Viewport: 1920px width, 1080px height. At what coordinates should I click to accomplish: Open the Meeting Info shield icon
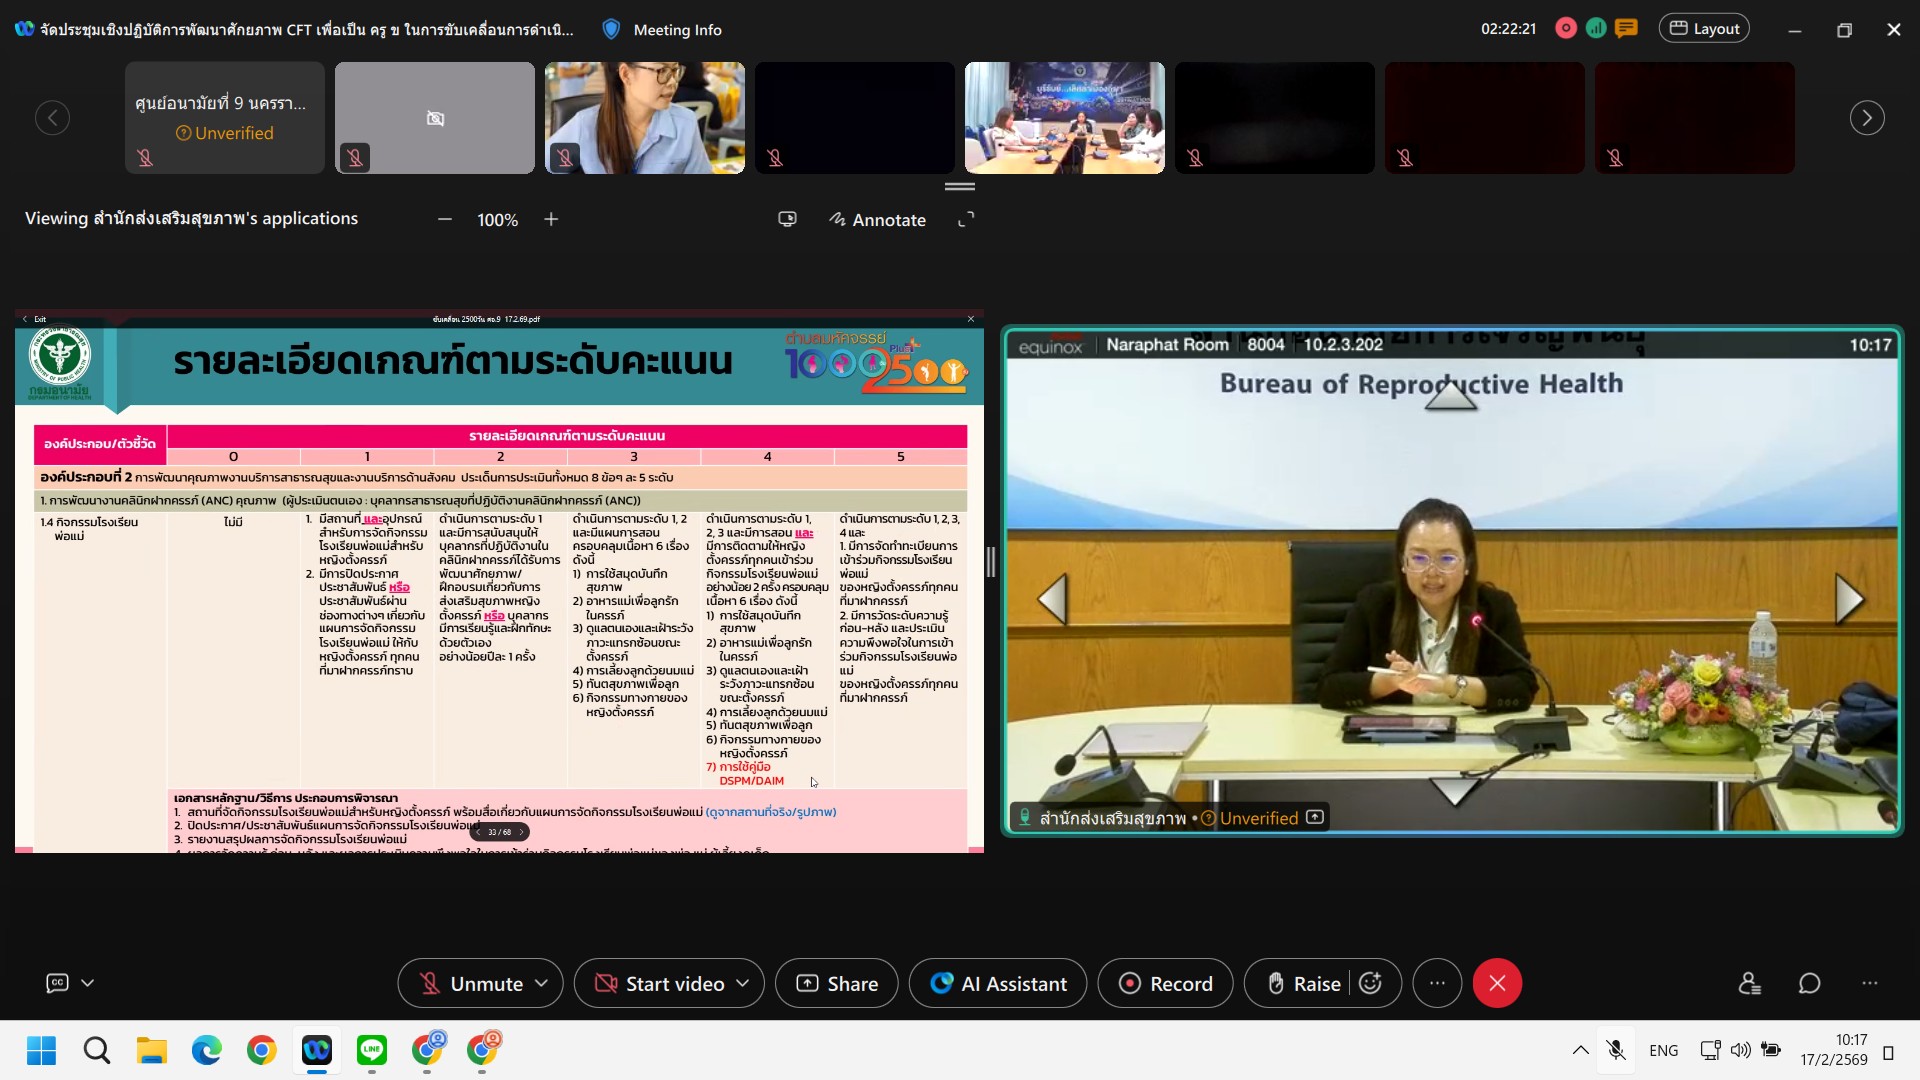[611, 30]
